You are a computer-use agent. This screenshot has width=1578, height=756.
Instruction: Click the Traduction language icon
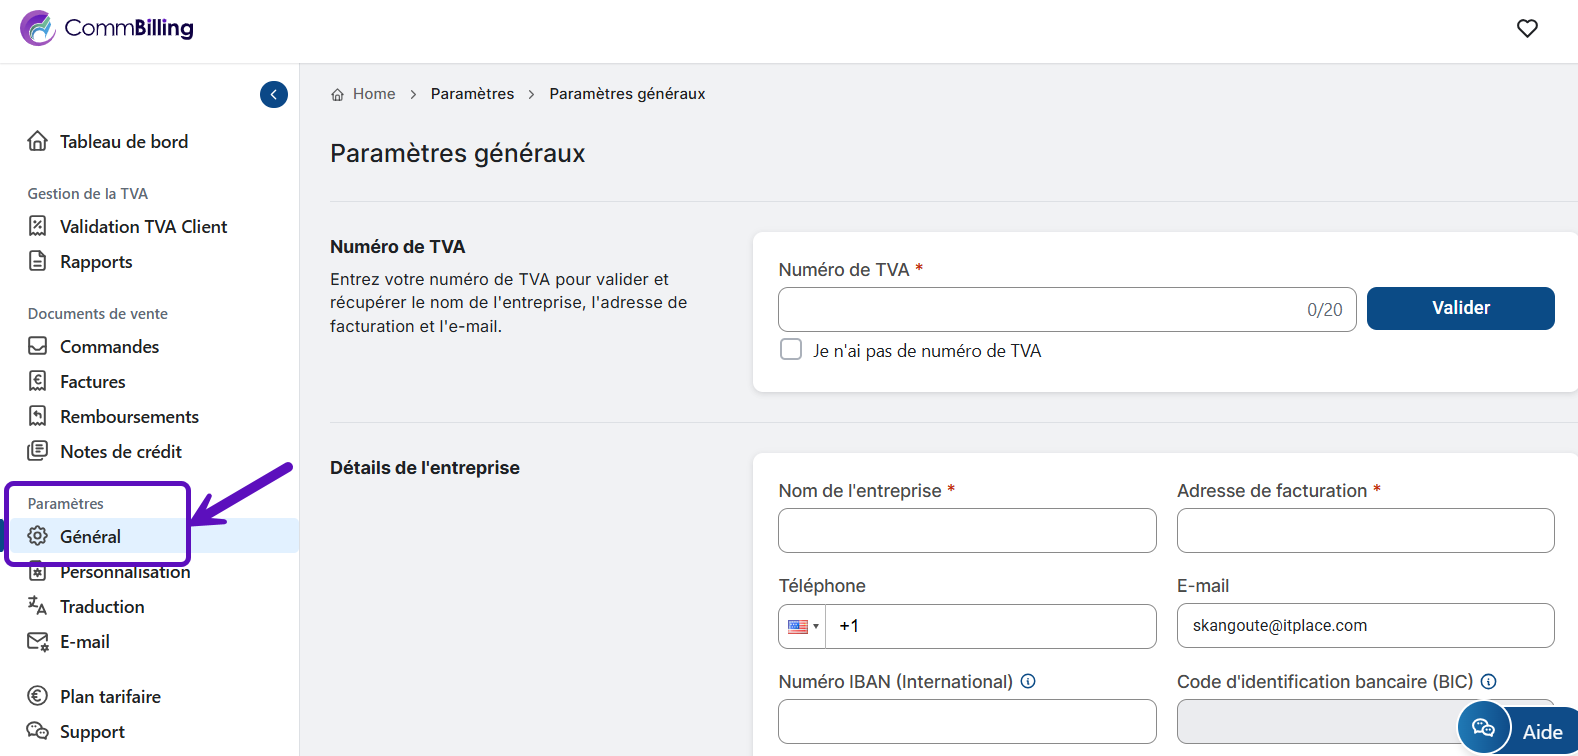pos(38,606)
